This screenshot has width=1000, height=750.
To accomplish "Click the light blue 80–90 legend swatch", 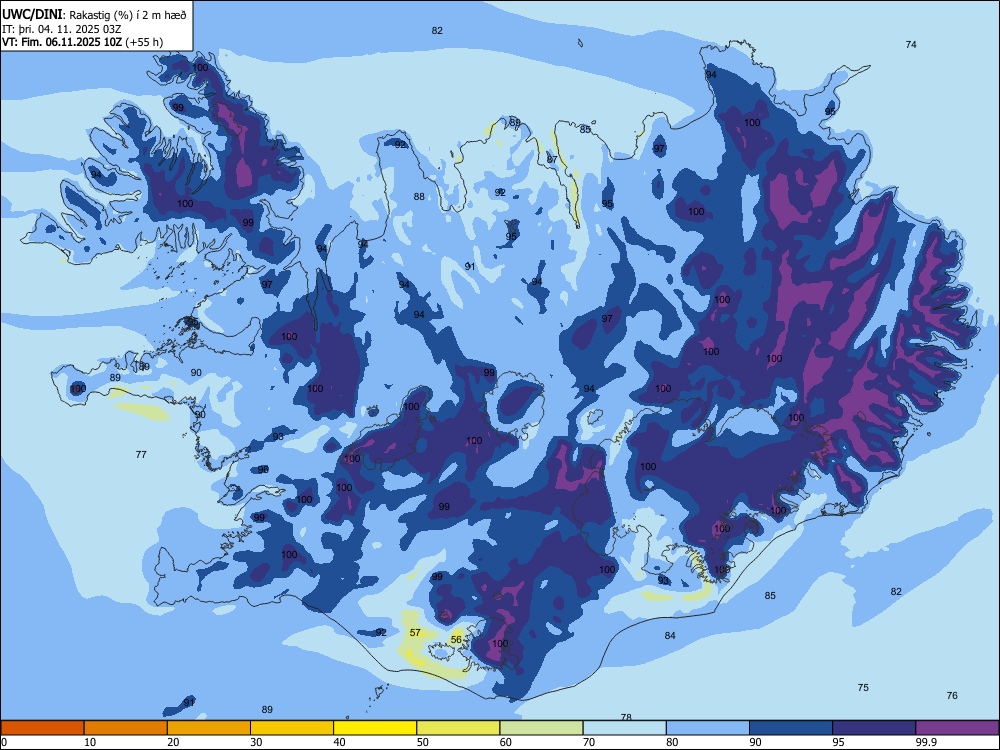I will pos(708,728).
